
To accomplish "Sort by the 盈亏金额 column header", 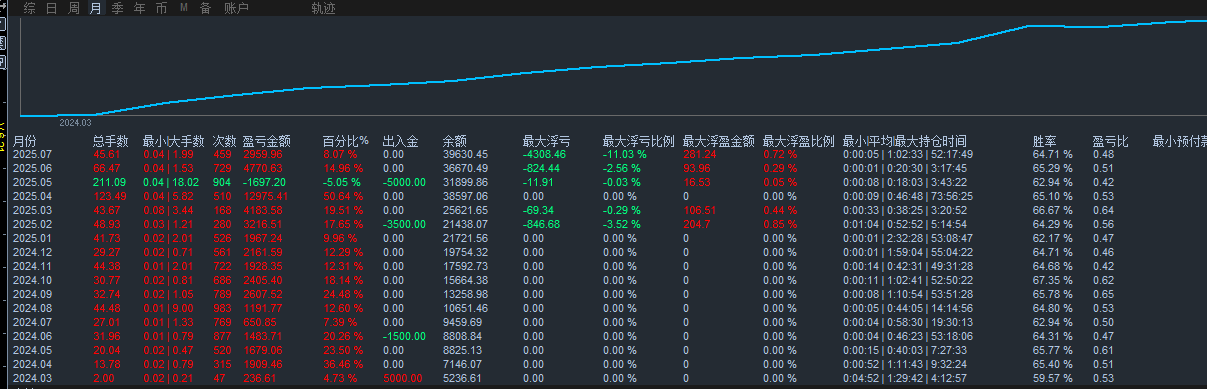I will pyautogui.click(x=266, y=141).
